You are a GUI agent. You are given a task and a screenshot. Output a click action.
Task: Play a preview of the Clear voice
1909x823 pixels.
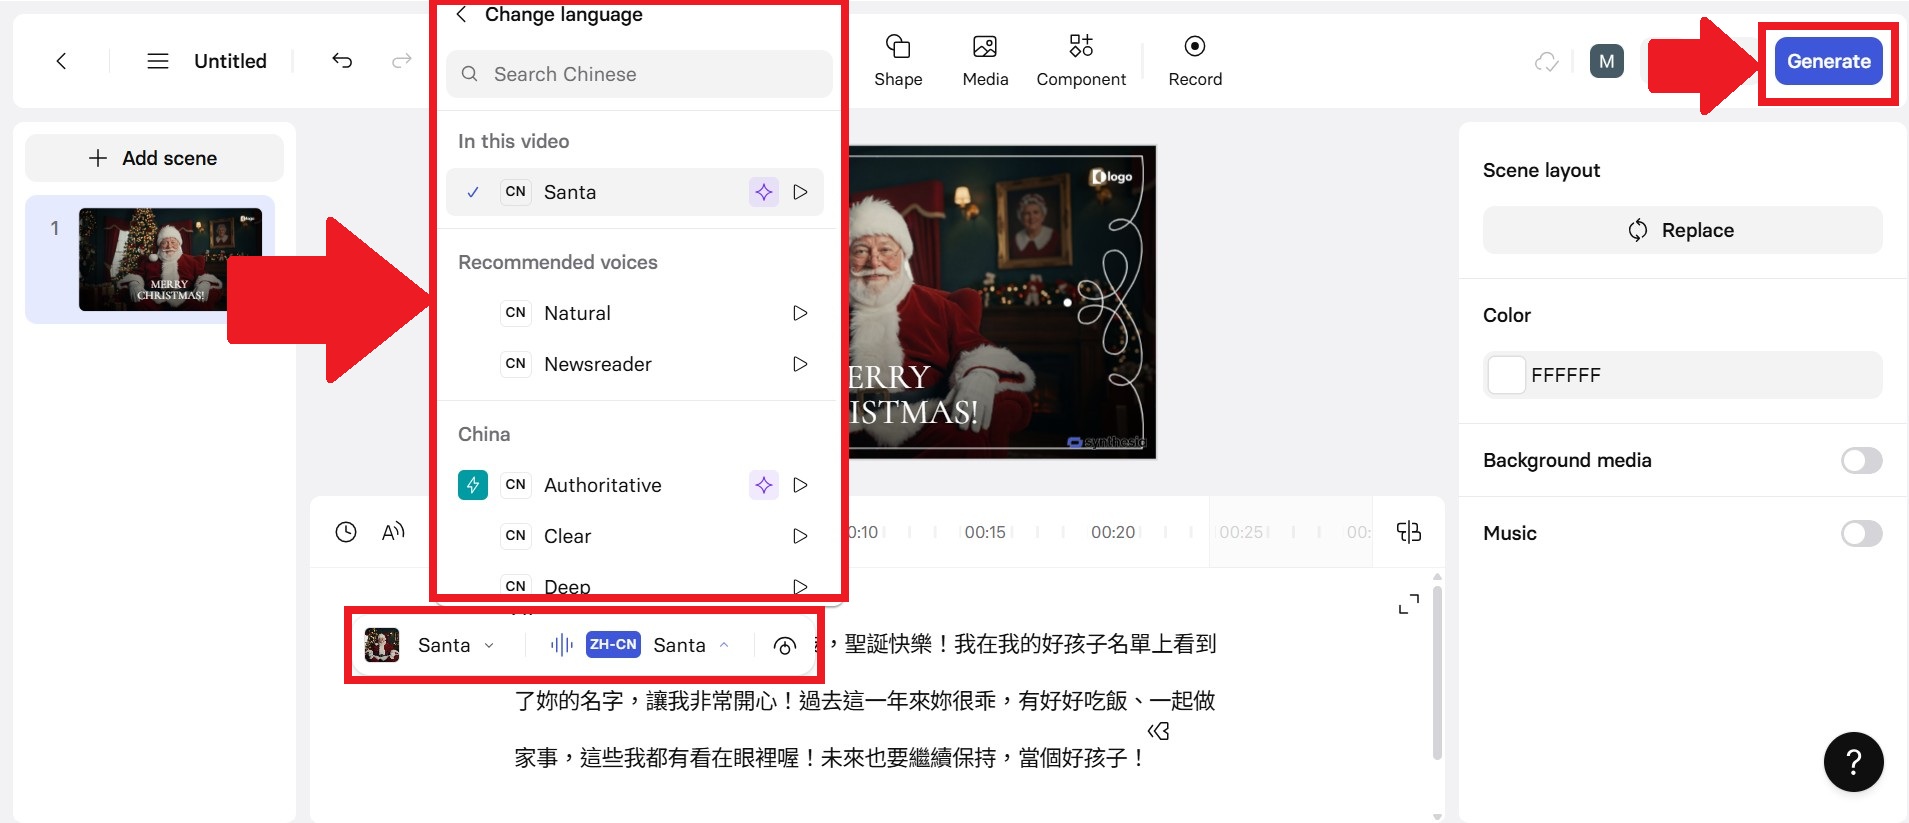tap(800, 536)
